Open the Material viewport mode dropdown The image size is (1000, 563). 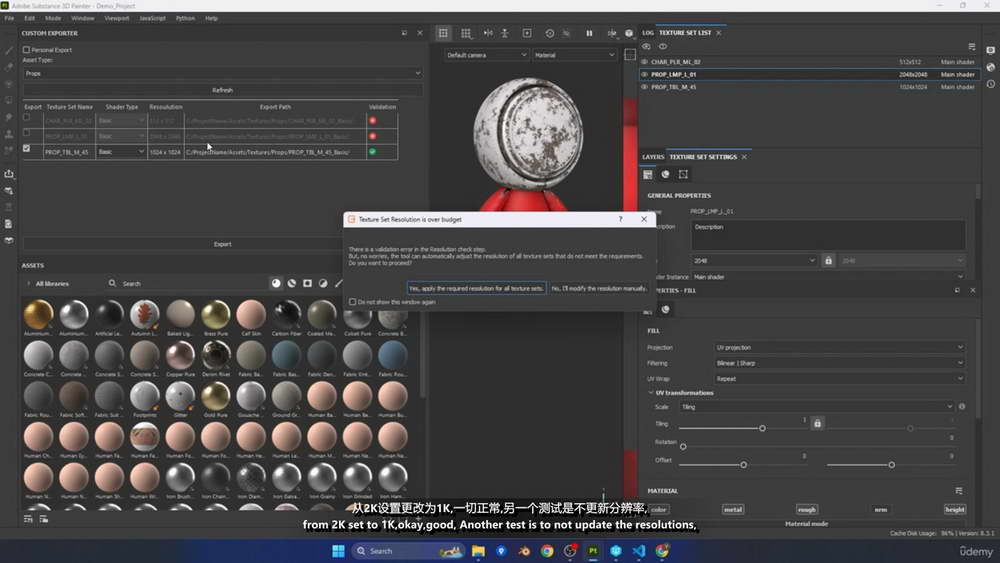(x=575, y=55)
